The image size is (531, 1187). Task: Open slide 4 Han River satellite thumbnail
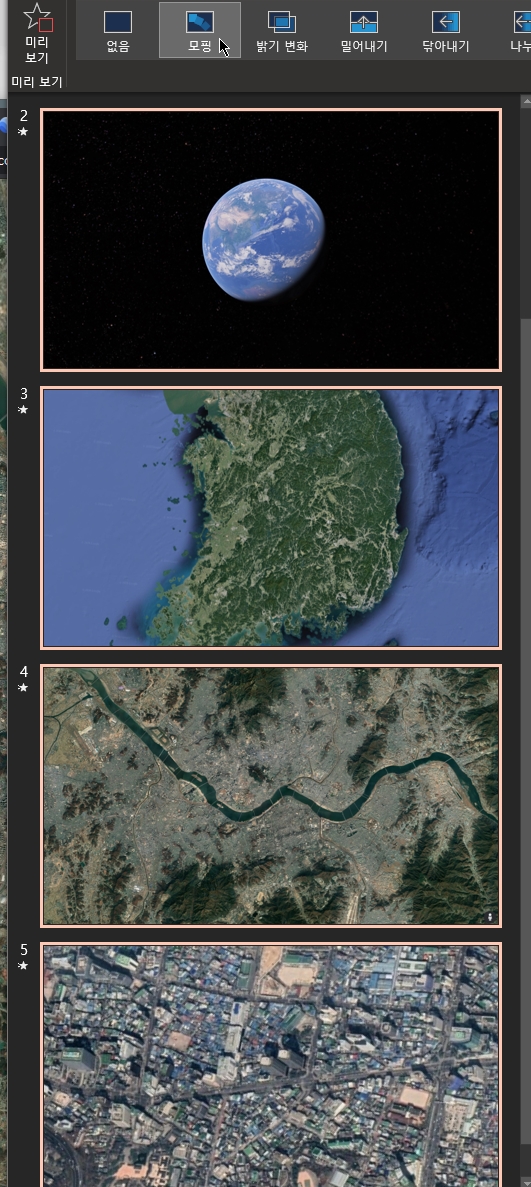click(x=271, y=796)
